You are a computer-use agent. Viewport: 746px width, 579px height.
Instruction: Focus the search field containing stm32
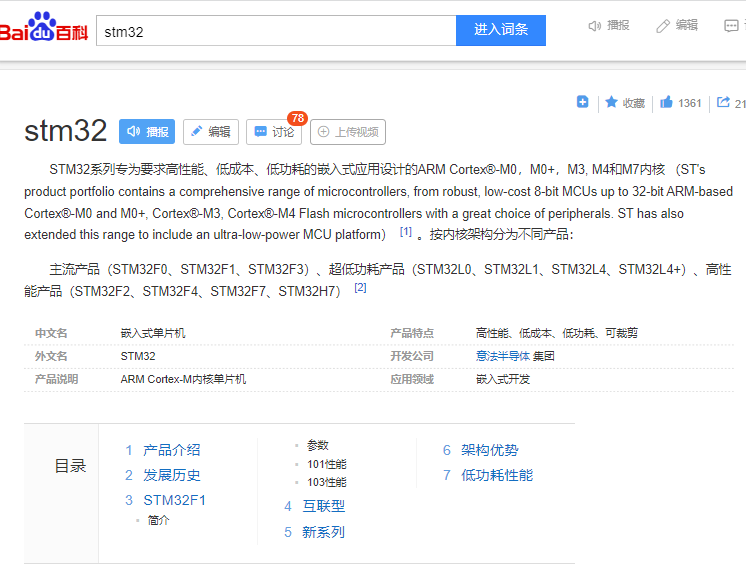point(276,31)
